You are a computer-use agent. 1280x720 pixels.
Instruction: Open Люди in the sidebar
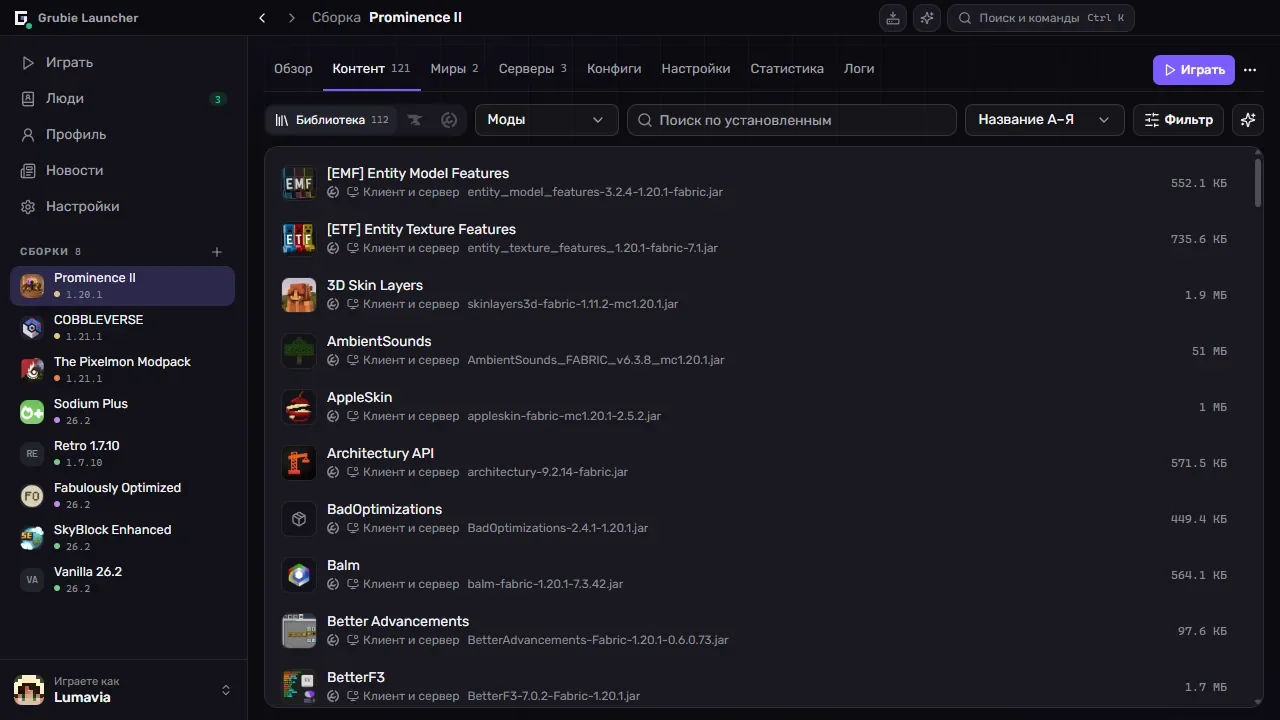click(x=123, y=98)
